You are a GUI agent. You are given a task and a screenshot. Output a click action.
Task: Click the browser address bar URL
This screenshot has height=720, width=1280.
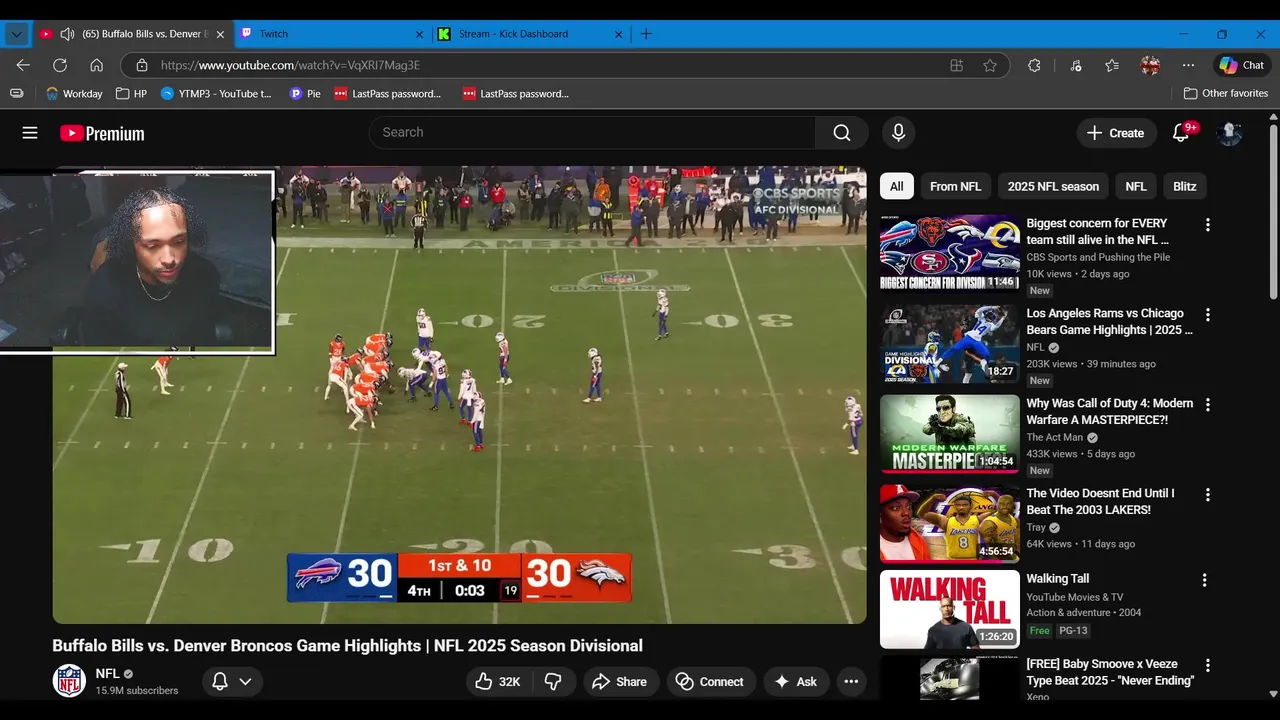point(290,65)
